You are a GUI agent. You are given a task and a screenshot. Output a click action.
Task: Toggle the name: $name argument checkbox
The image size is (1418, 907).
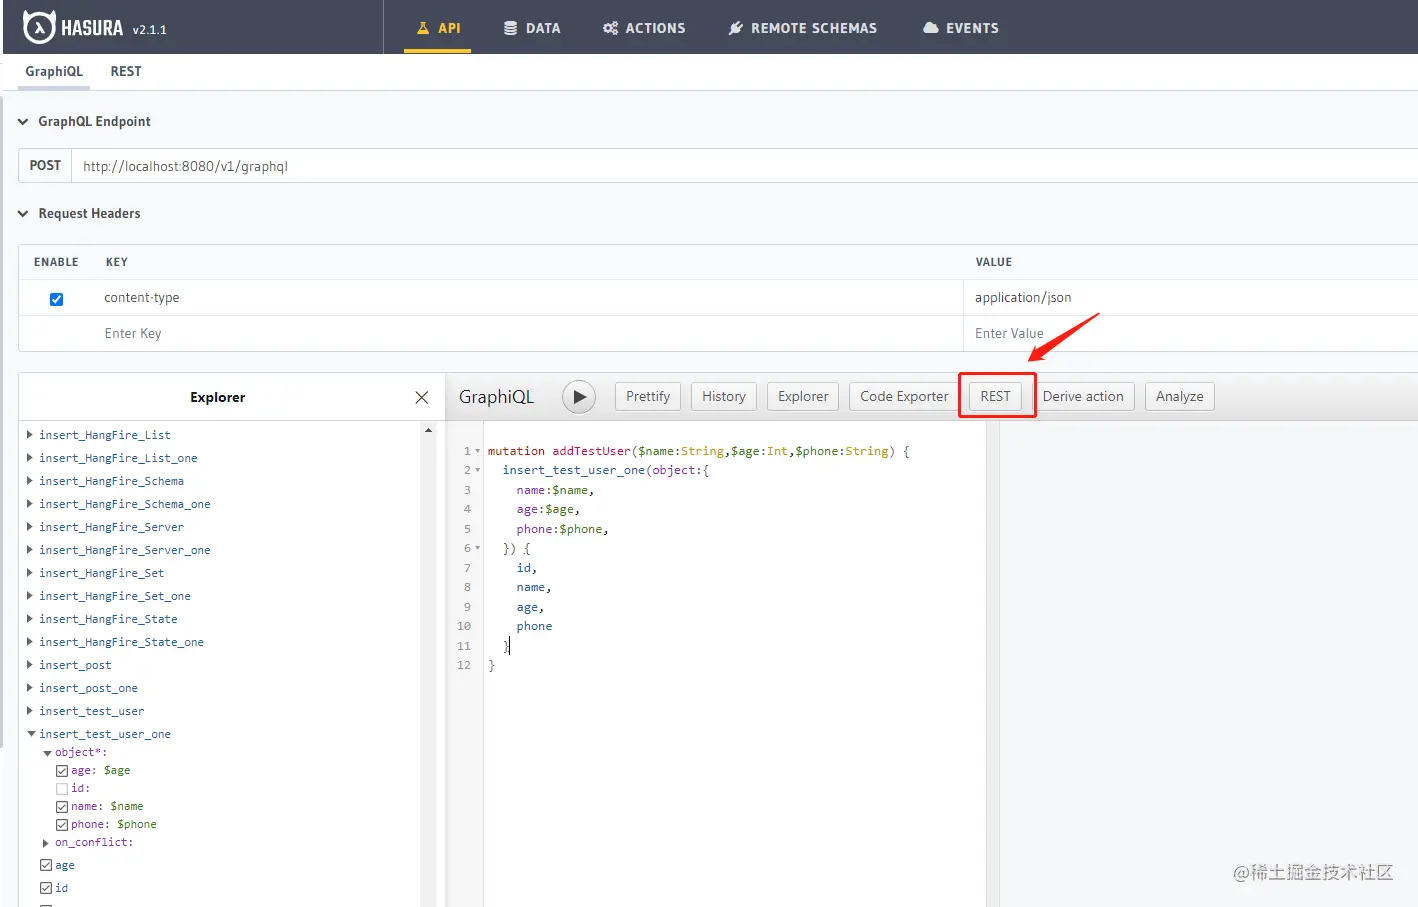click(x=62, y=807)
